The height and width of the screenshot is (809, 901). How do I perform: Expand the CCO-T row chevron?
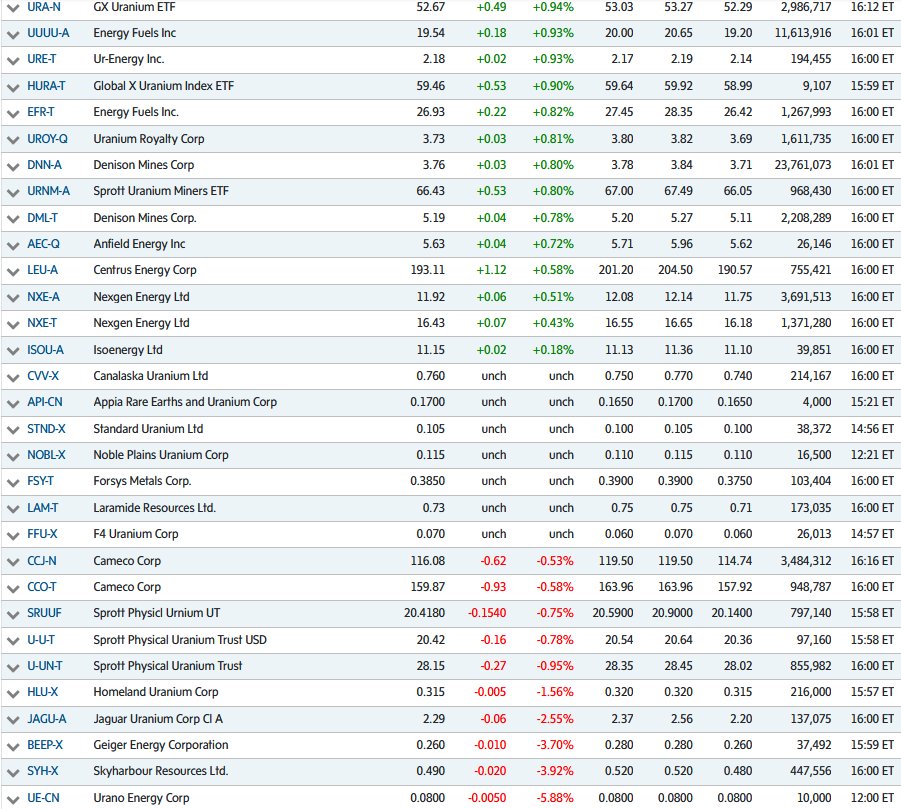(x=13, y=588)
